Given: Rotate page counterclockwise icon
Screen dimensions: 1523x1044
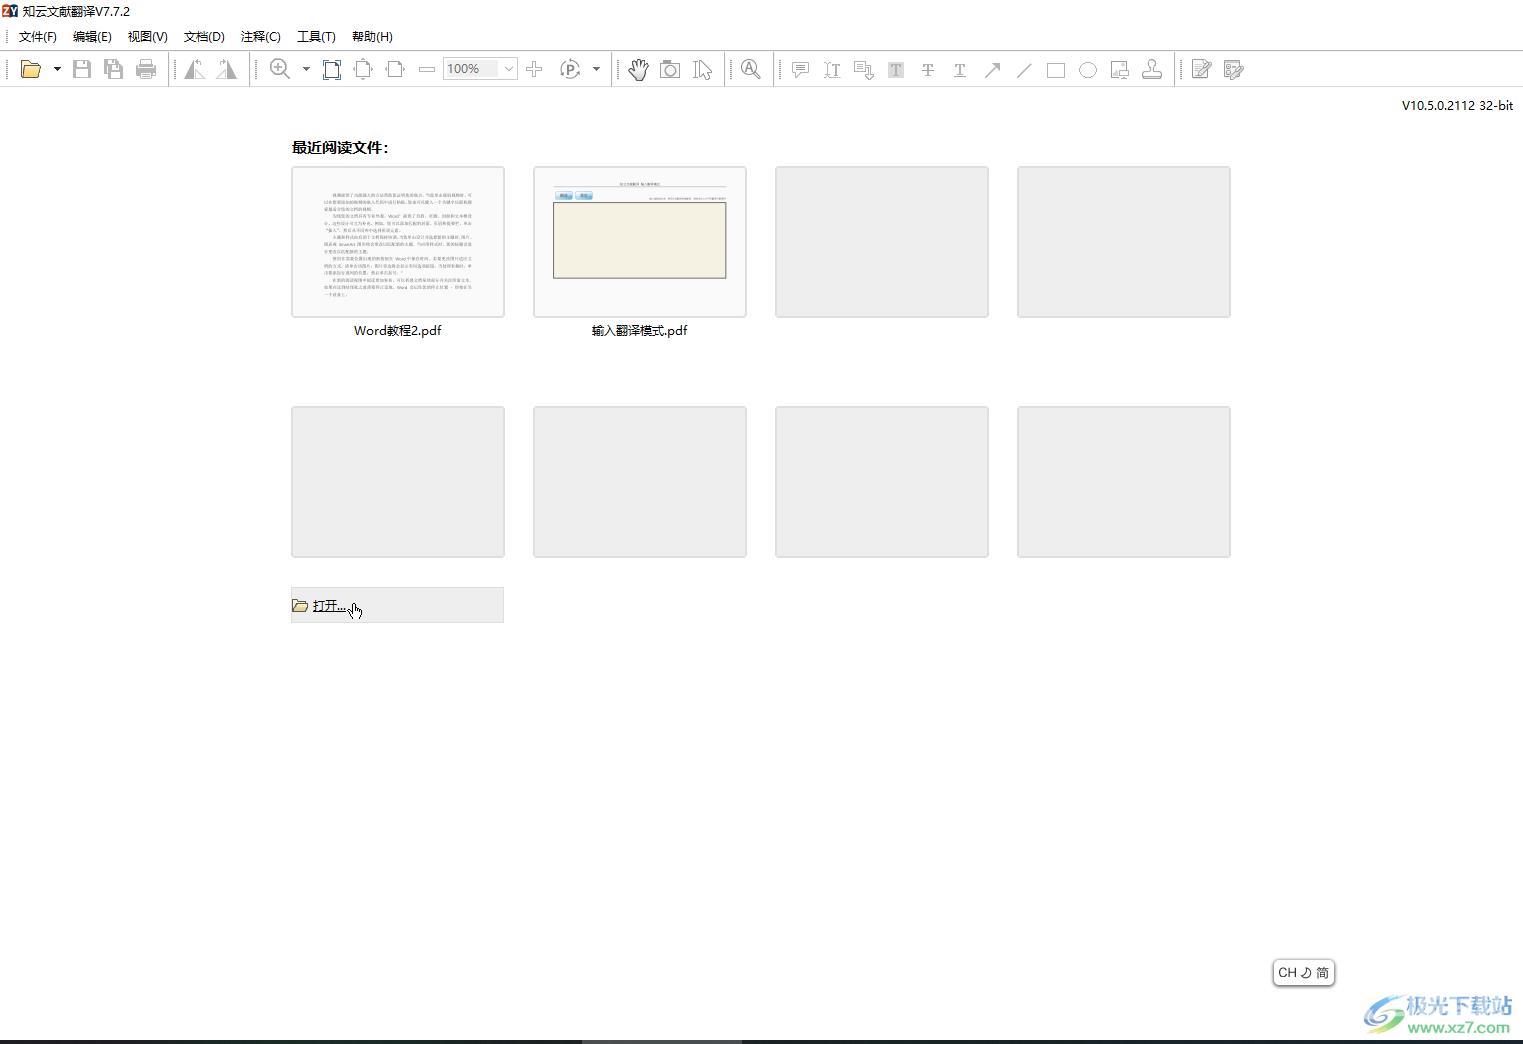Looking at the screenshot, I should [x=195, y=69].
